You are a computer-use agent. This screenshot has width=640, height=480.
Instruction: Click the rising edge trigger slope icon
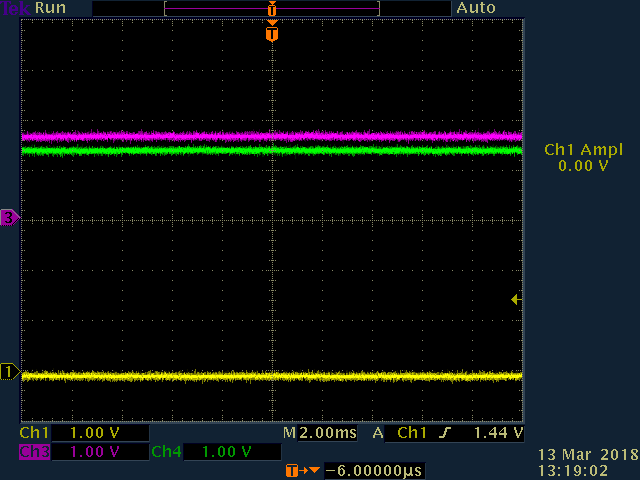click(445, 433)
